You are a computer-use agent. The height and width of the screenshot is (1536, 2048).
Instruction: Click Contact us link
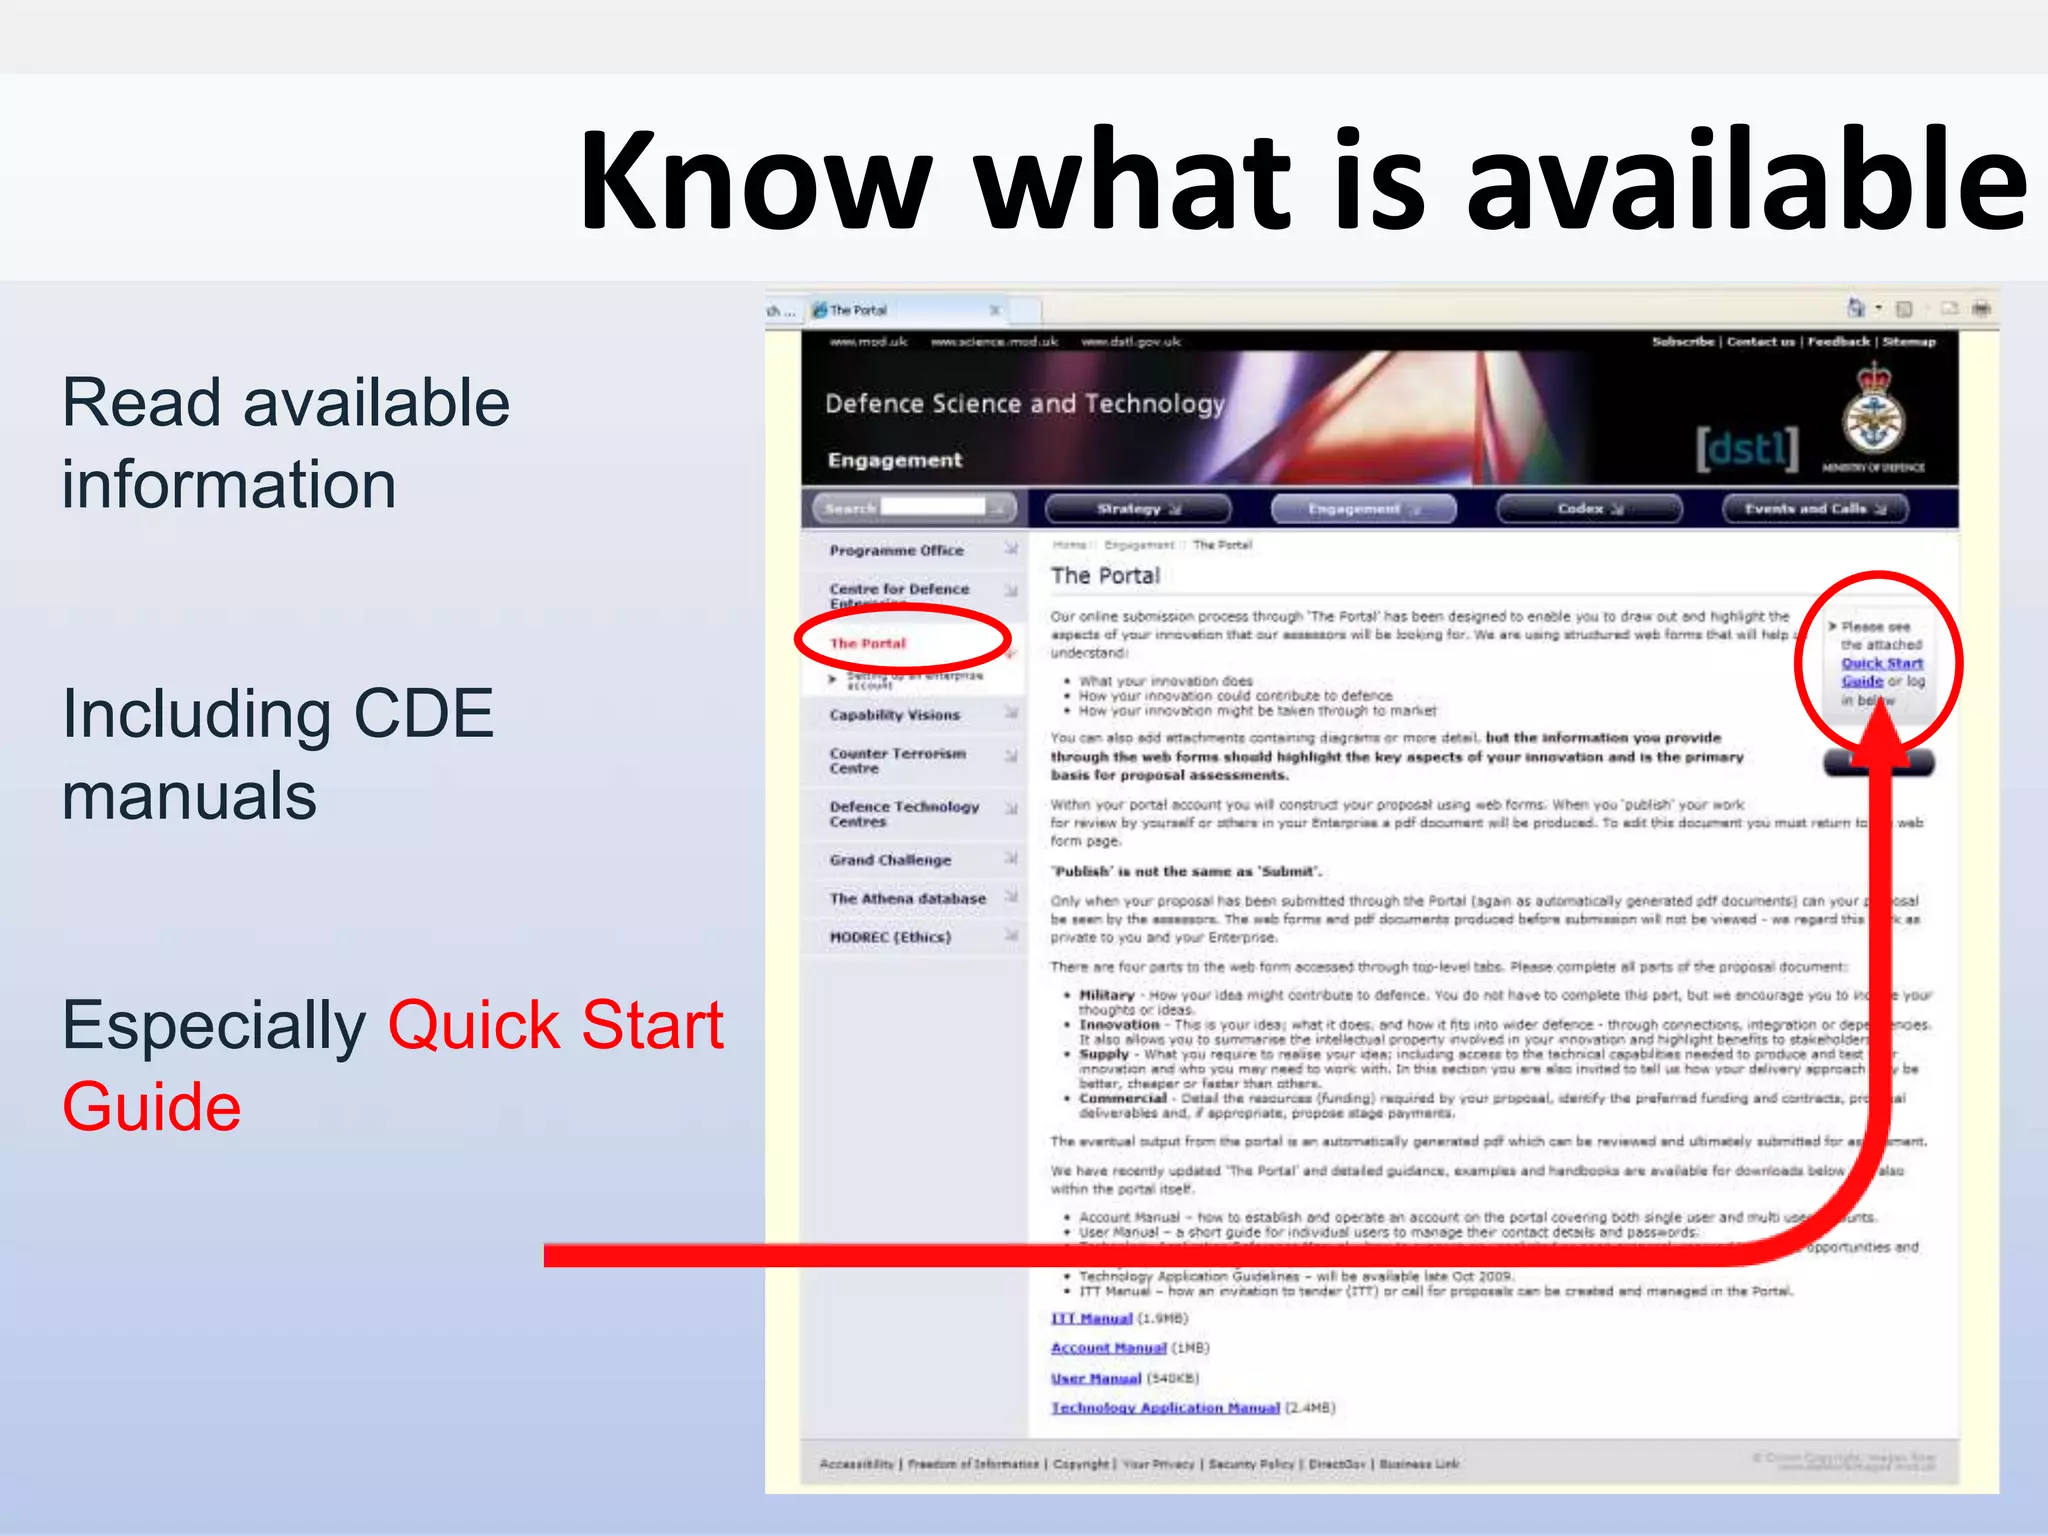coord(1761,342)
